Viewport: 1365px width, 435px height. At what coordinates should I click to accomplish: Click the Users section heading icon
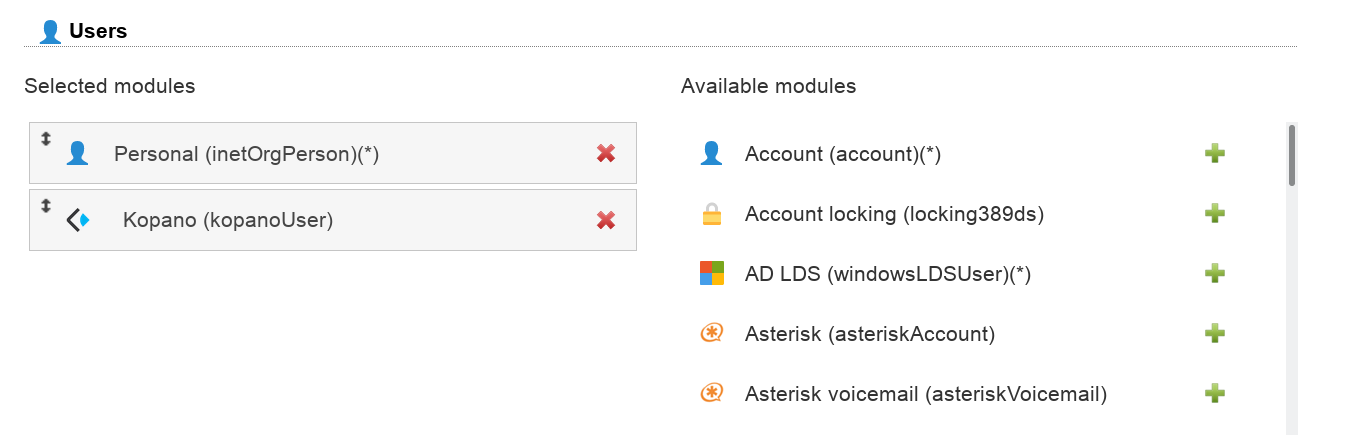50,32
